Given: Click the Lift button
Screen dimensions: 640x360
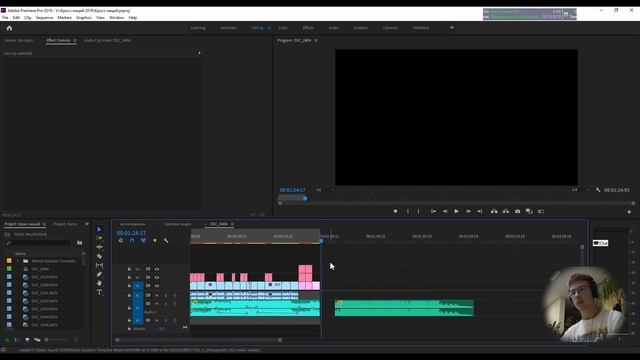Looking at the screenshot, I should [494, 211].
